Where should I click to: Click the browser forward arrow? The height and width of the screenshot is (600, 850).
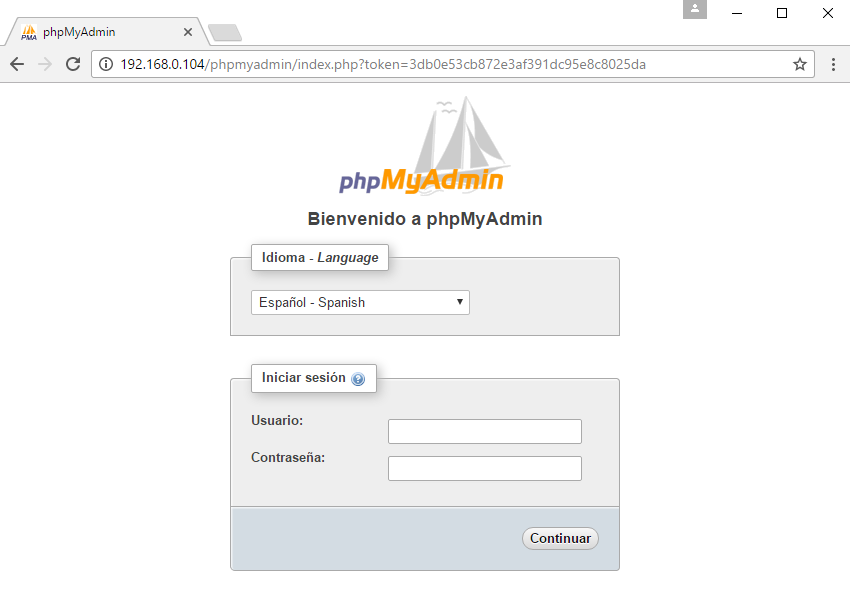46,64
